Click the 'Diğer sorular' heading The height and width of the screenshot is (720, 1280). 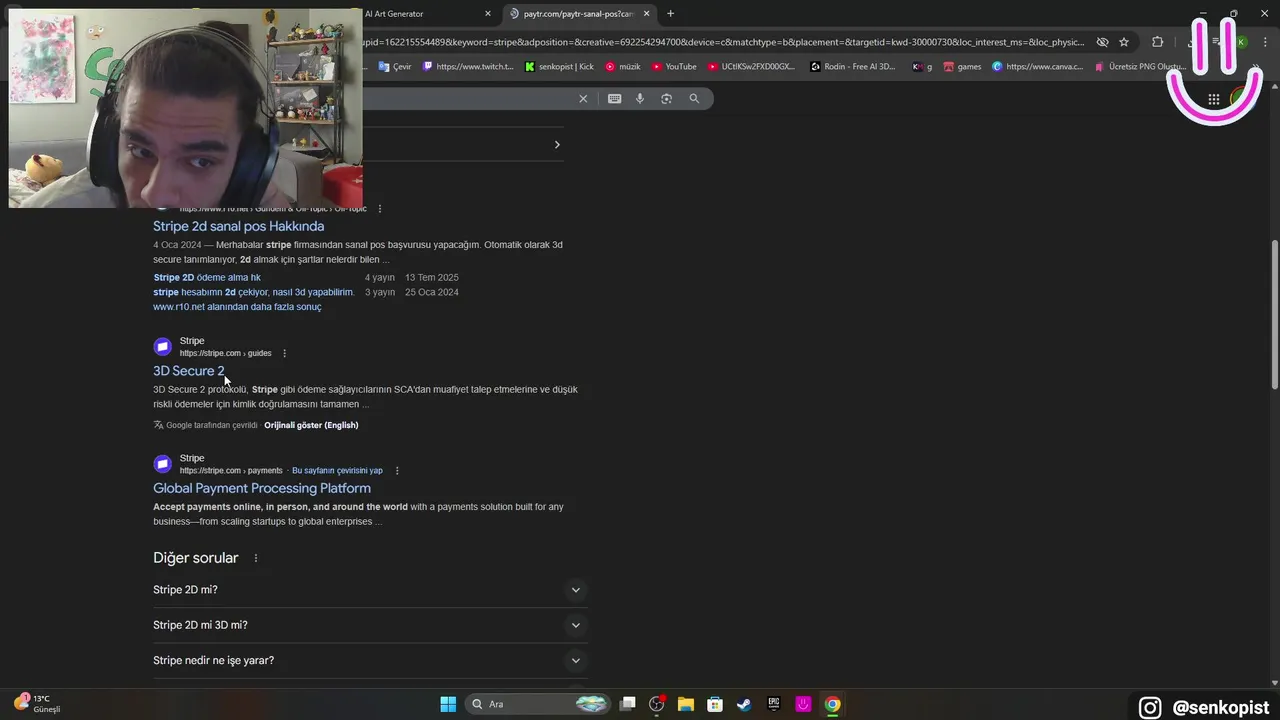coord(196,558)
